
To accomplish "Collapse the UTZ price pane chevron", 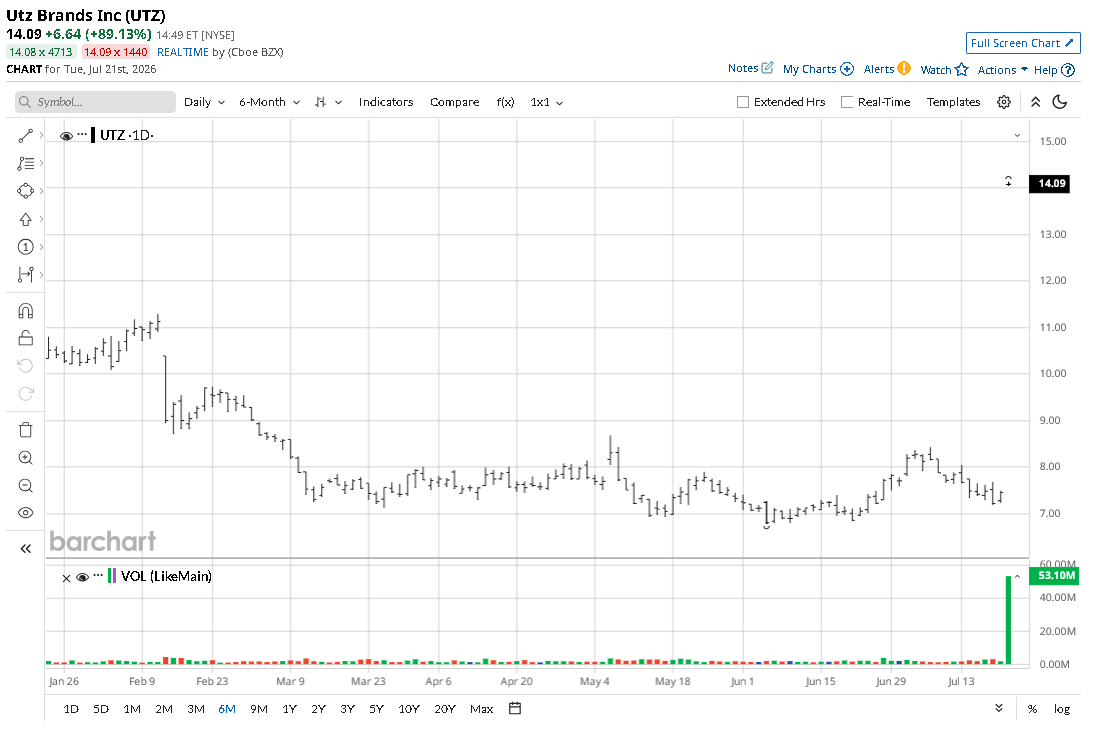I will point(1017,136).
